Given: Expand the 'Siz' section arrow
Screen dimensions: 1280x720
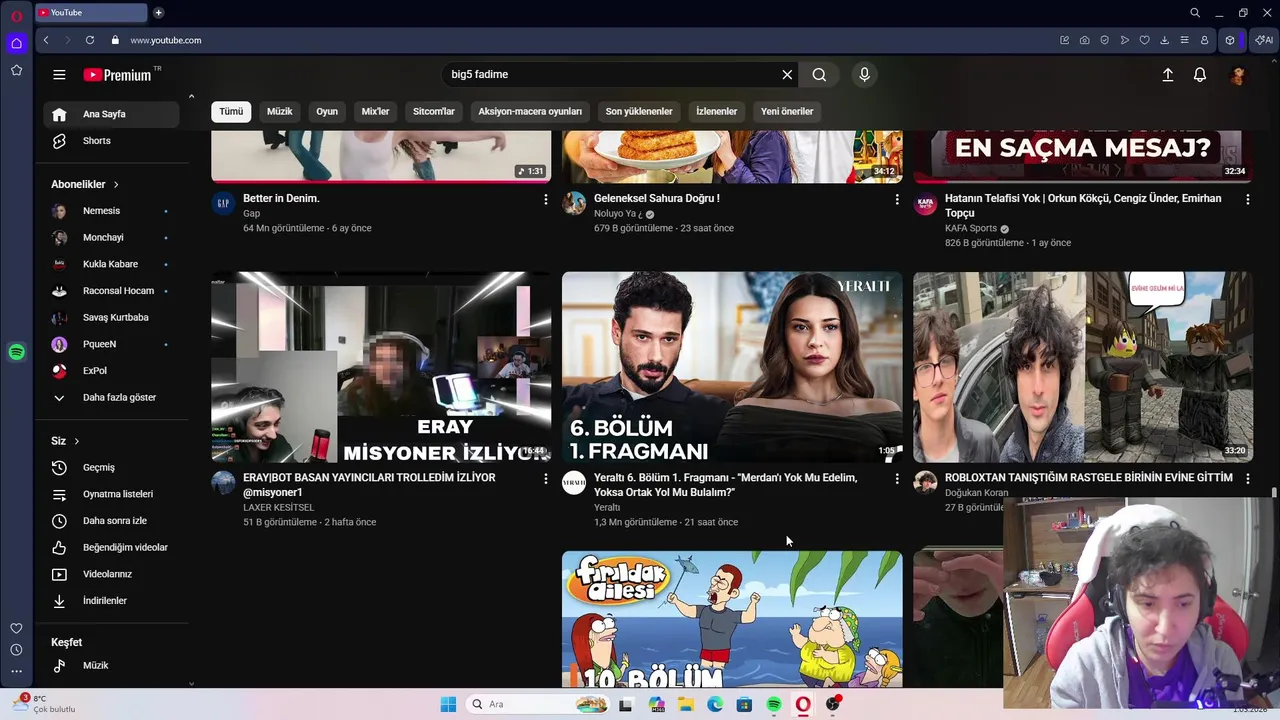Looking at the screenshot, I should [76, 441].
